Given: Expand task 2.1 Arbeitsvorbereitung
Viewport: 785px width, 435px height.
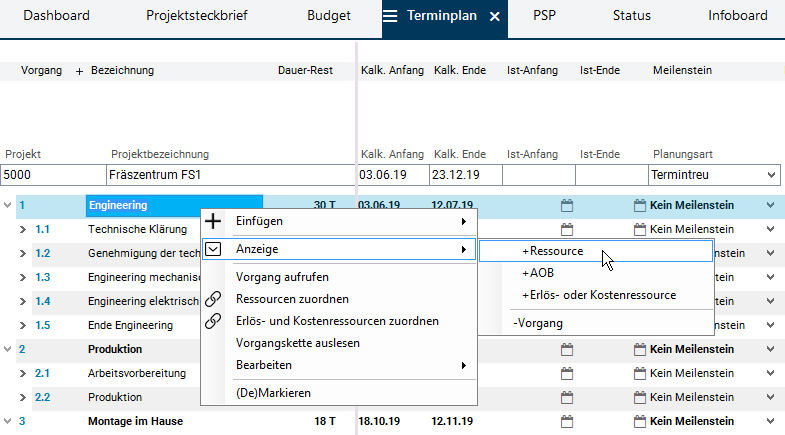Looking at the screenshot, I should point(24,374).
